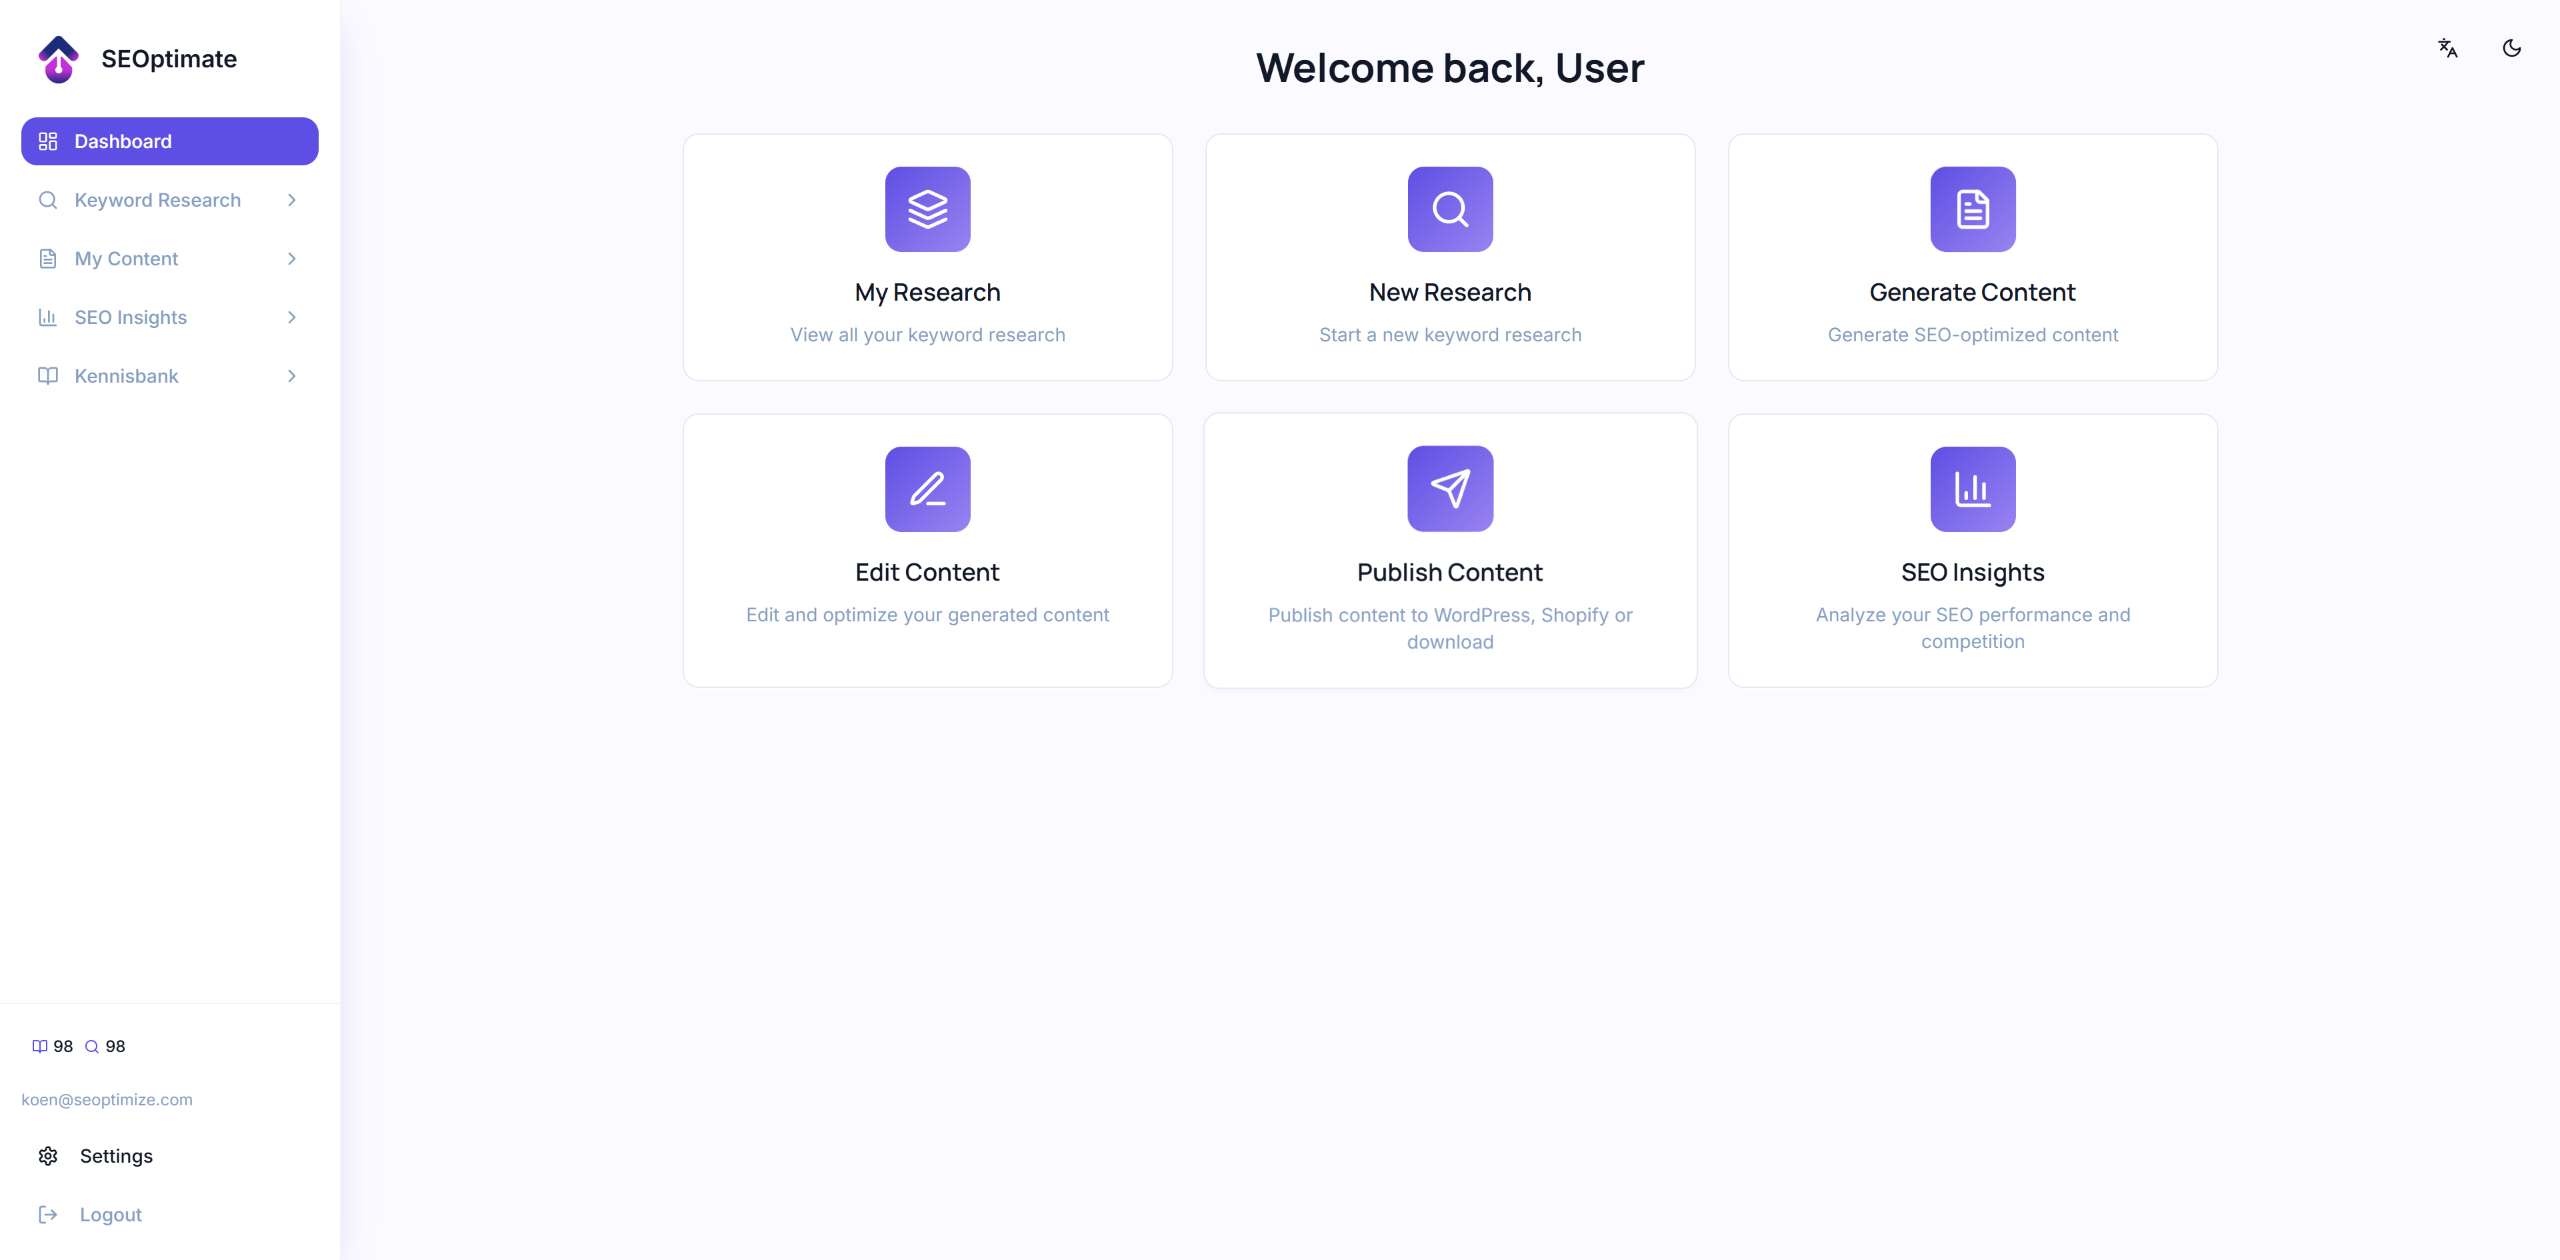
Task: Open the Generate Content card title
Action: click(1972, 292)
